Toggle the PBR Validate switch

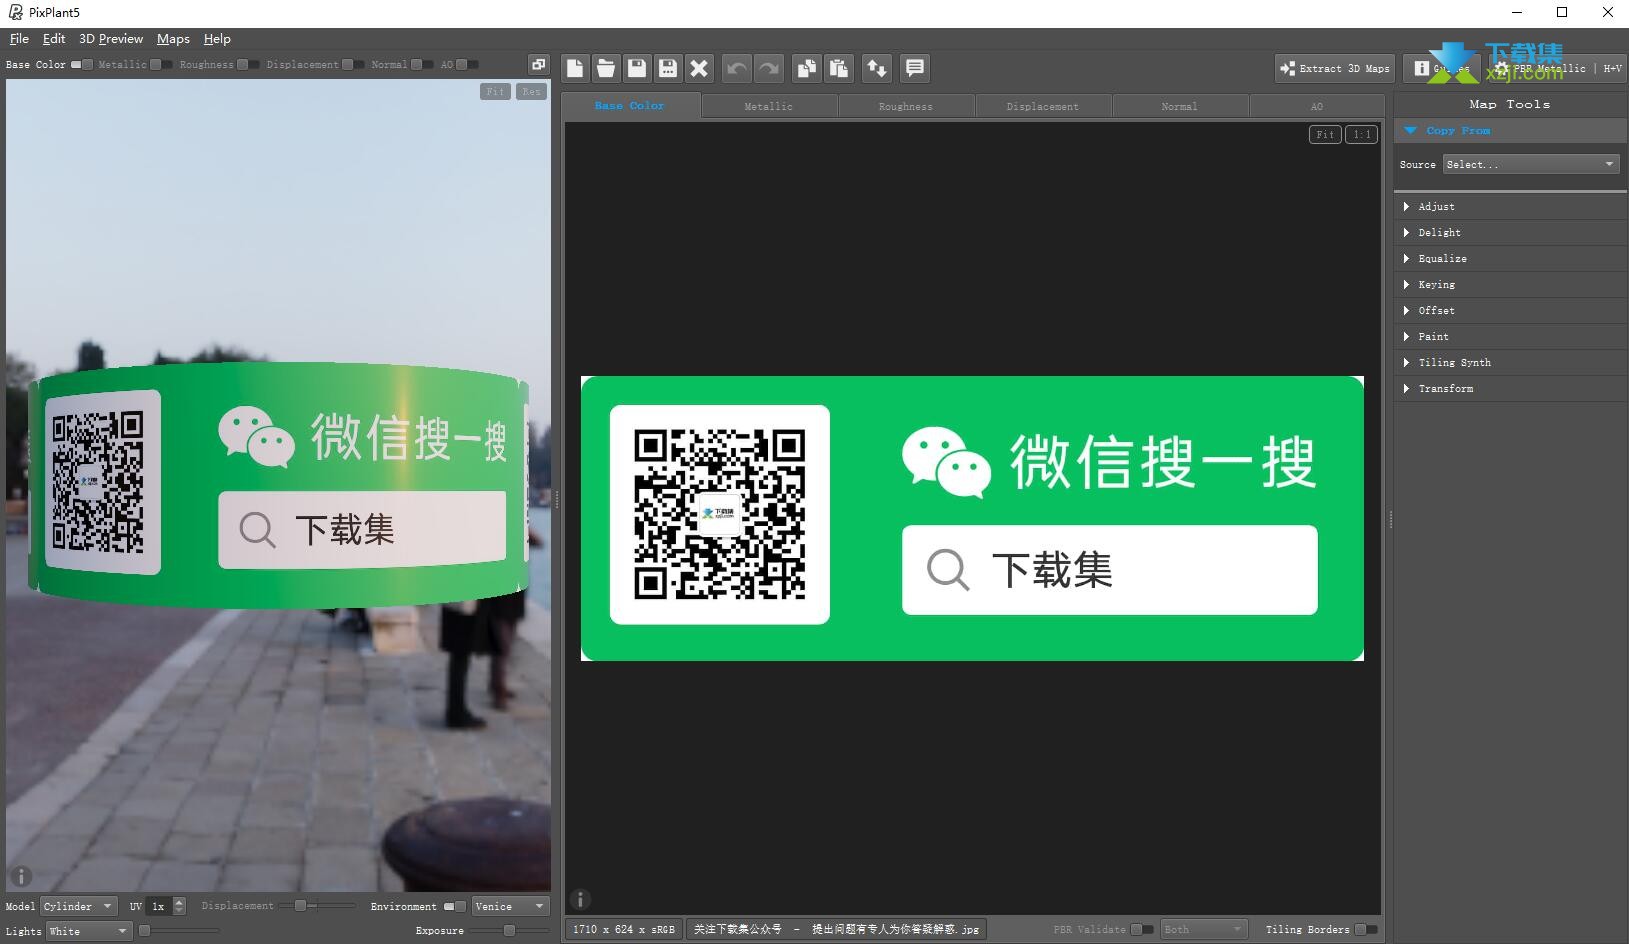1141,929
